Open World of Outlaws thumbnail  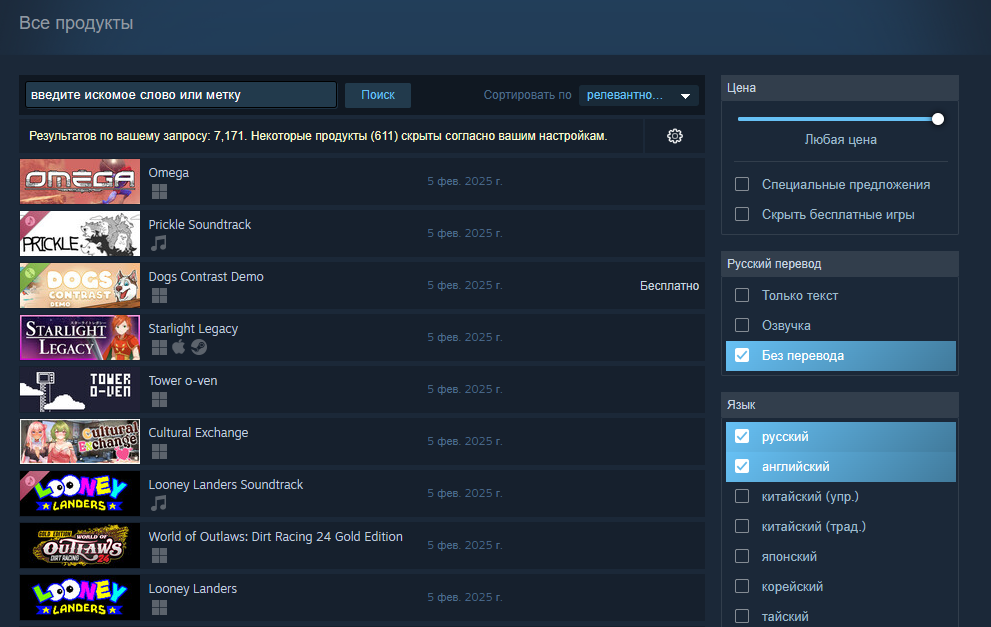(x=80, y=545)
